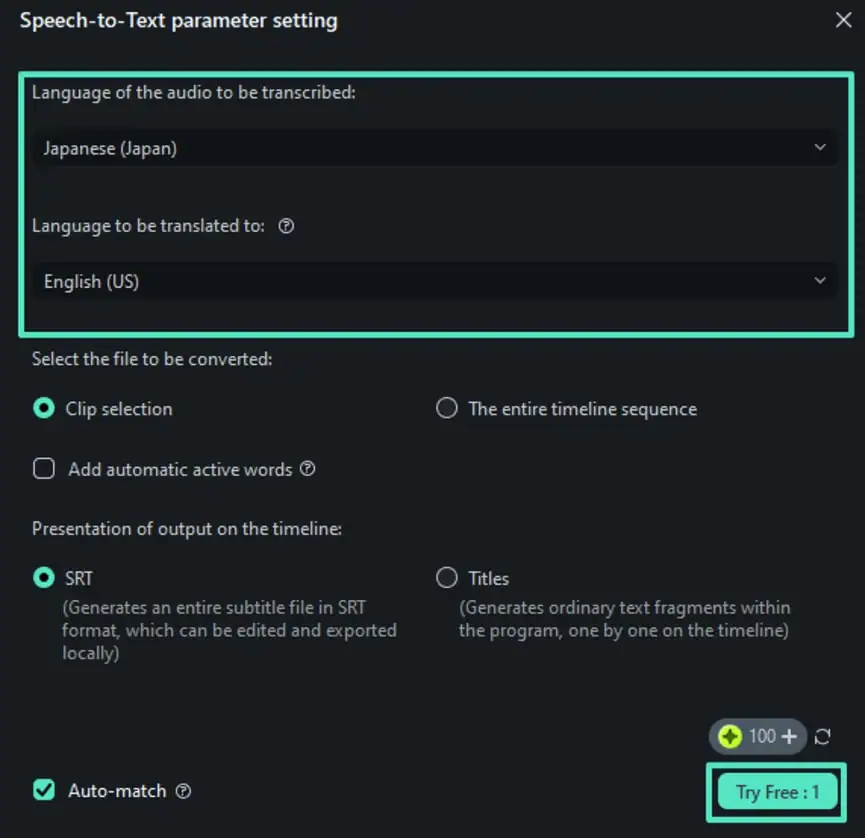The width and height of the screenshot is (865, 838).
Task: Uncheck the Auto-match checkbox
Action: [44, 790]
